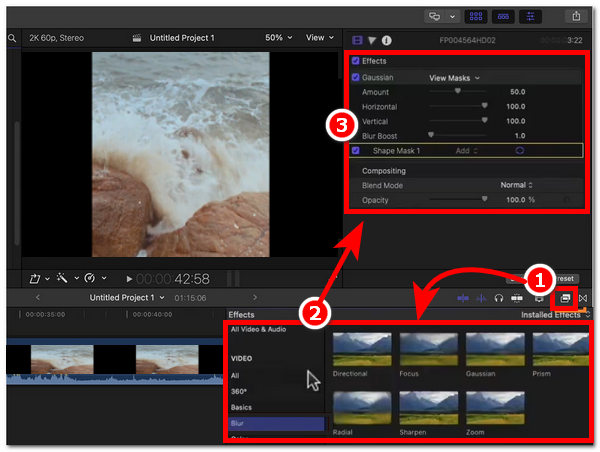Select the Basics effects category
The image size is (600, 452).
pyautogui.click(x=241, y=407)
